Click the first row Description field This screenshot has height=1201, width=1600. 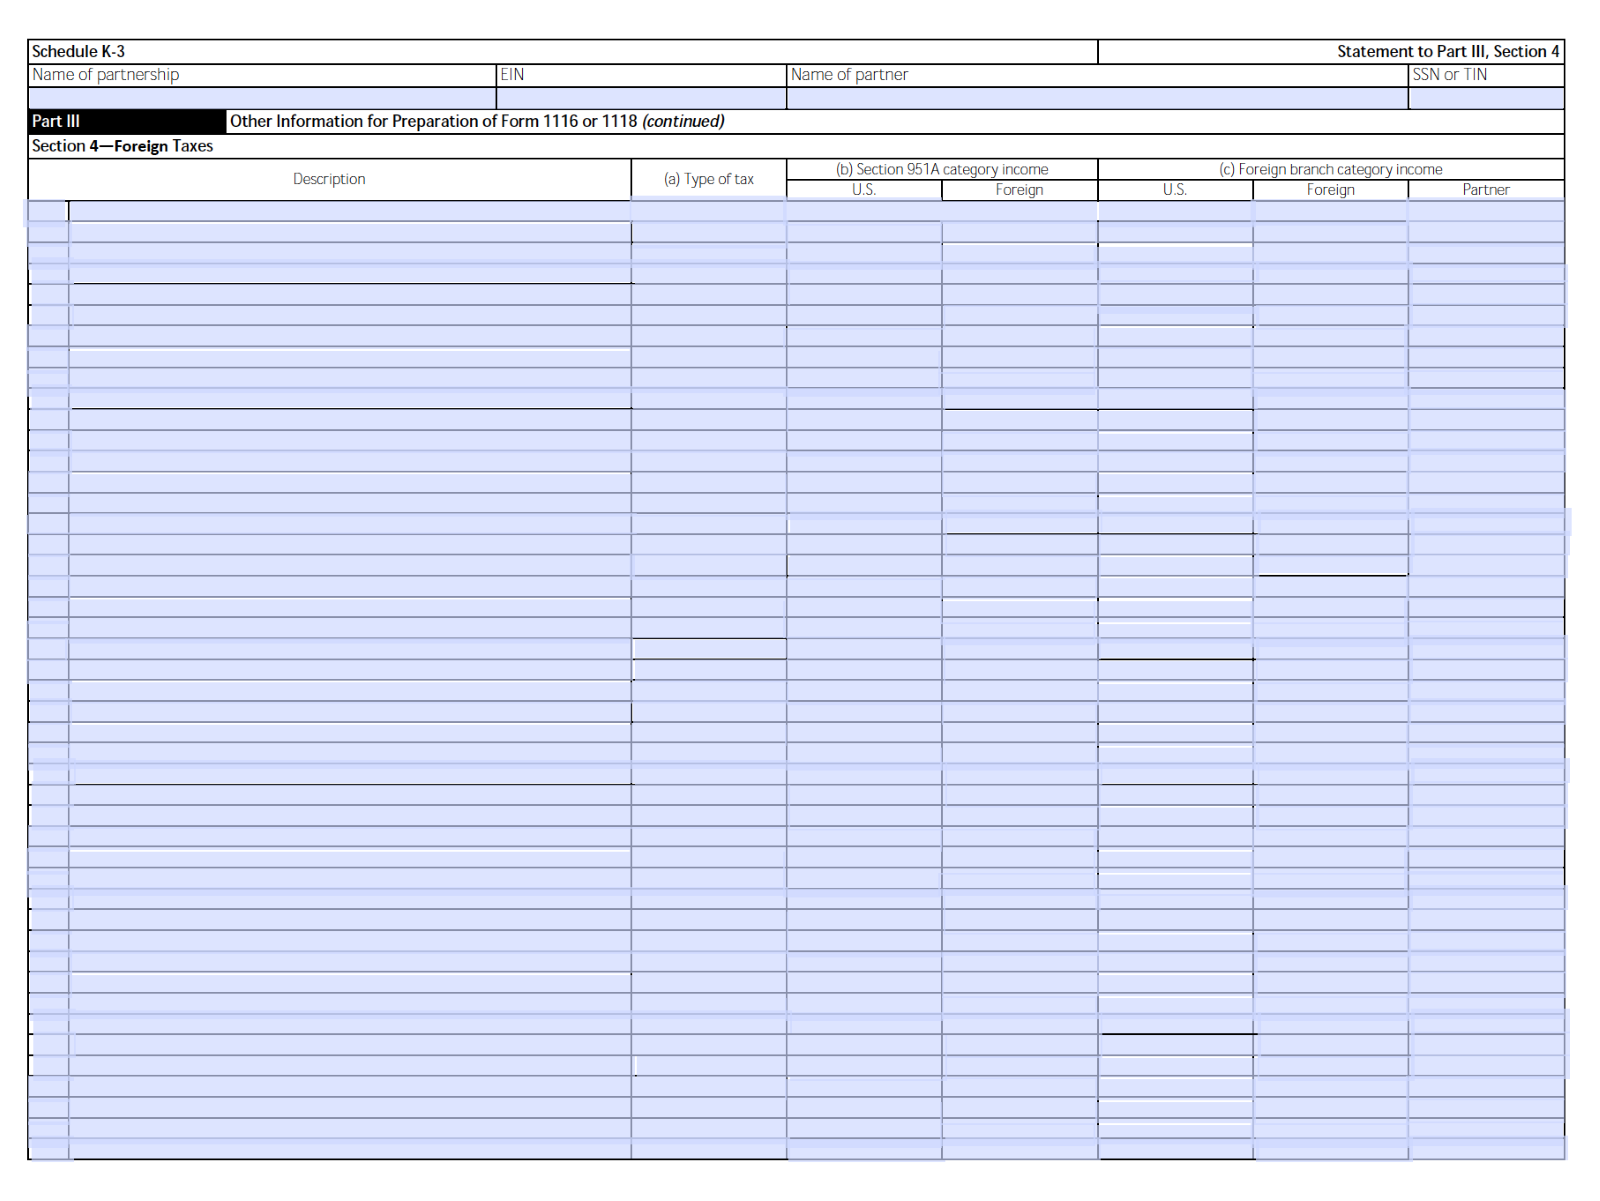(350, 211)
